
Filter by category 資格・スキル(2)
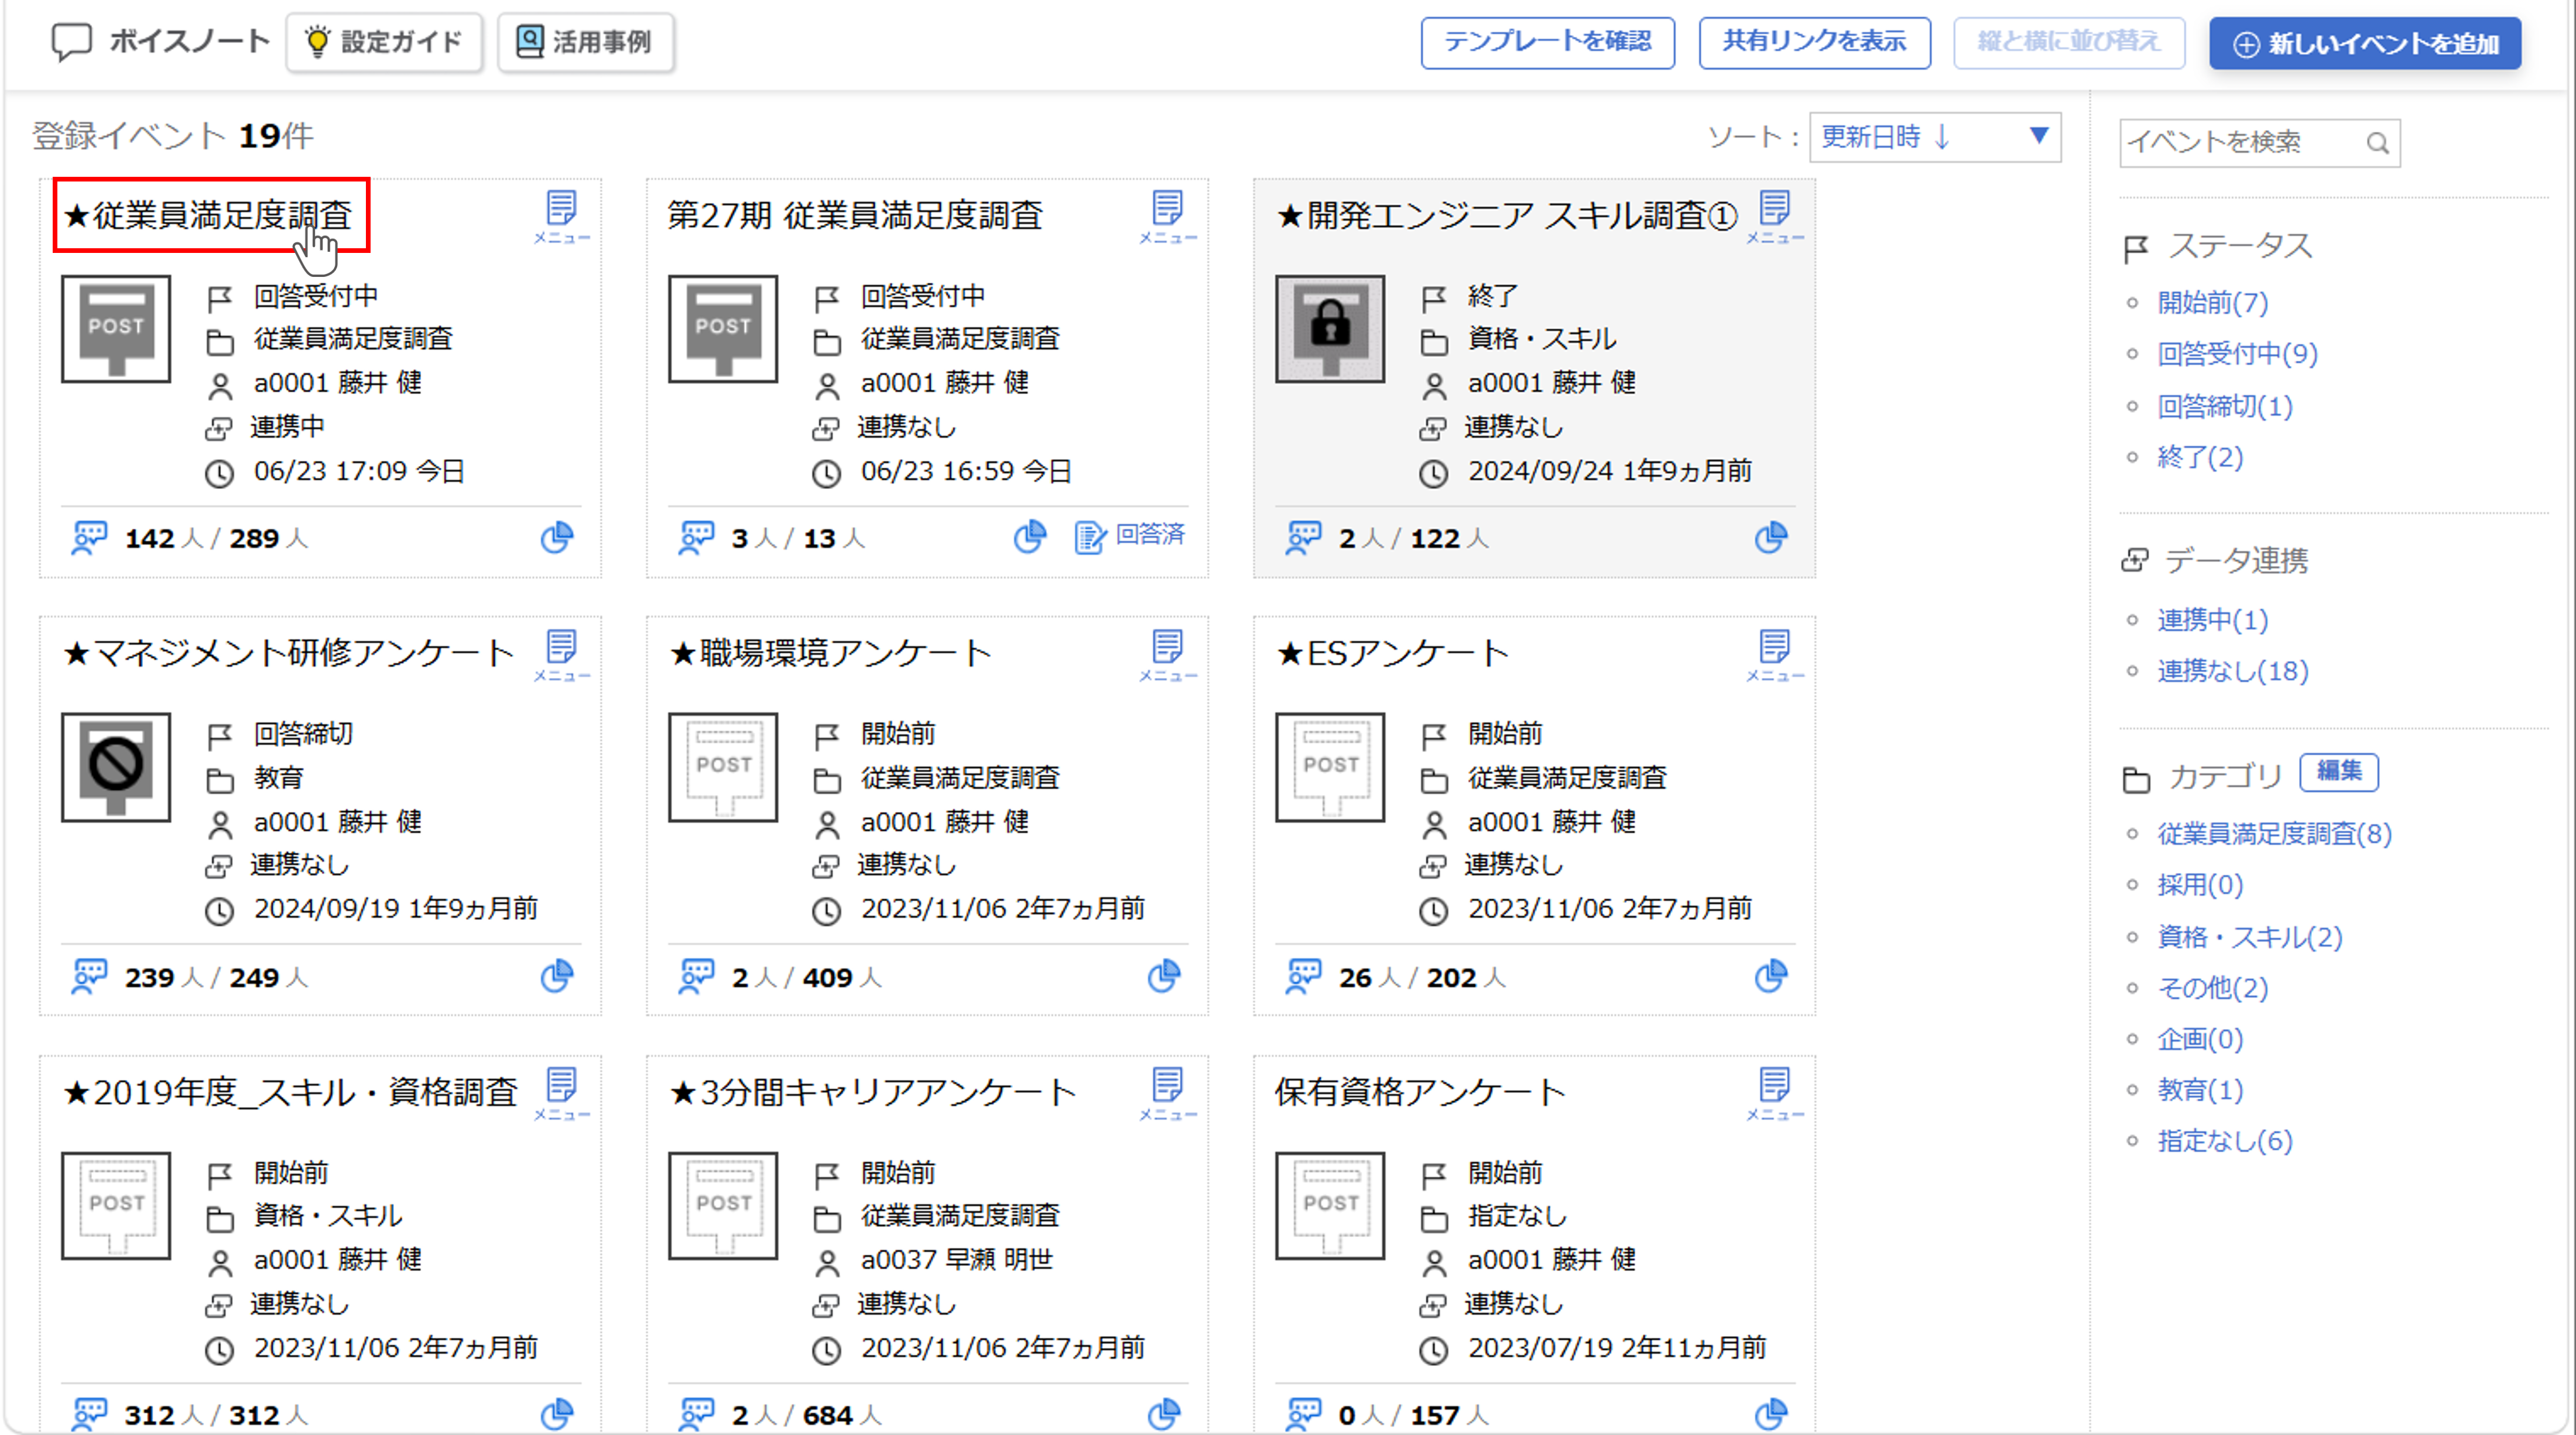[2250, 937]
